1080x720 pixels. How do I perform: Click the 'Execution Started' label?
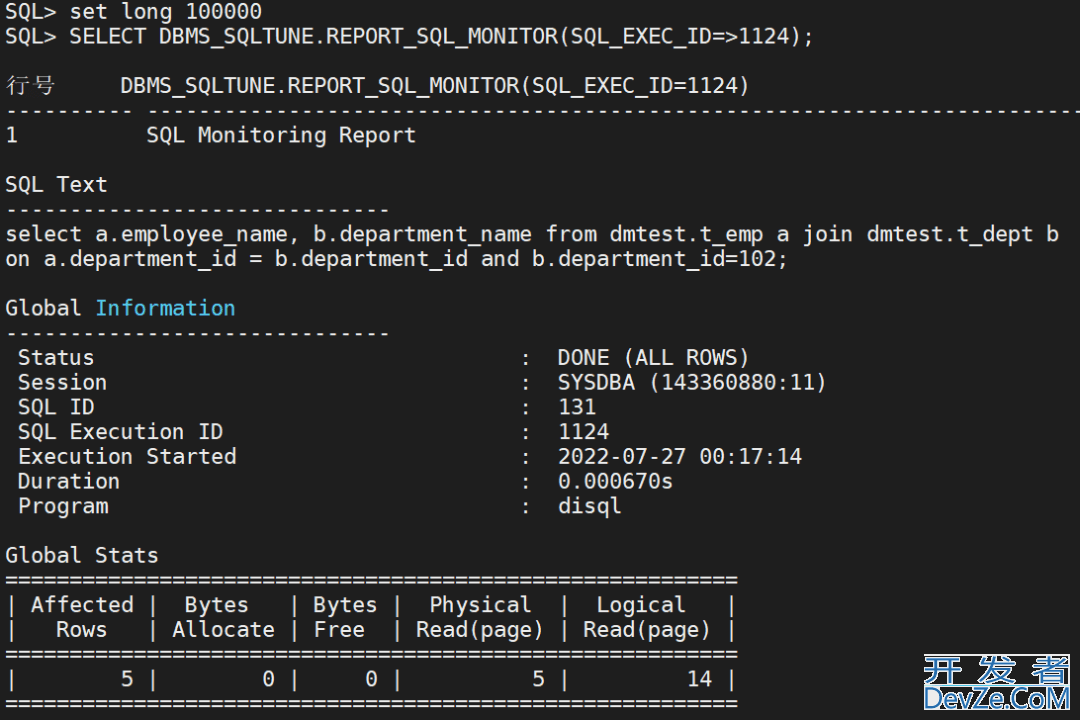pos(127,457)
